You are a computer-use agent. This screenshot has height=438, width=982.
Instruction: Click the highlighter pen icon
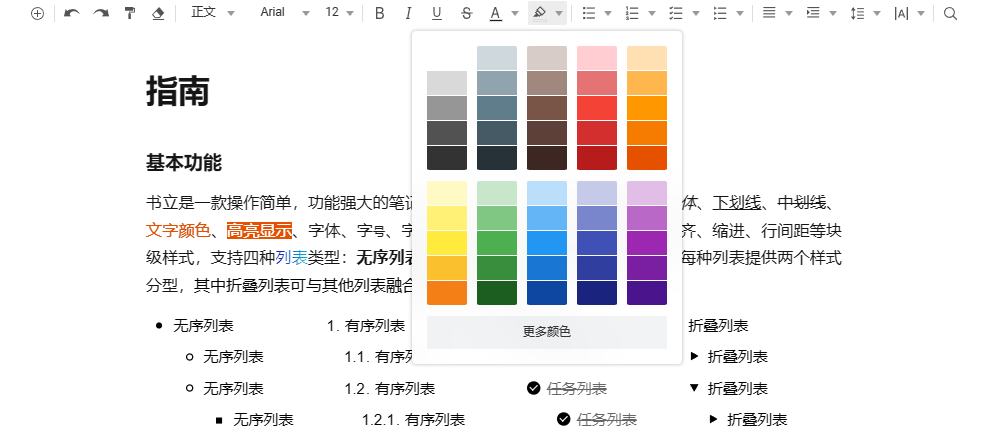pos(539,13)
